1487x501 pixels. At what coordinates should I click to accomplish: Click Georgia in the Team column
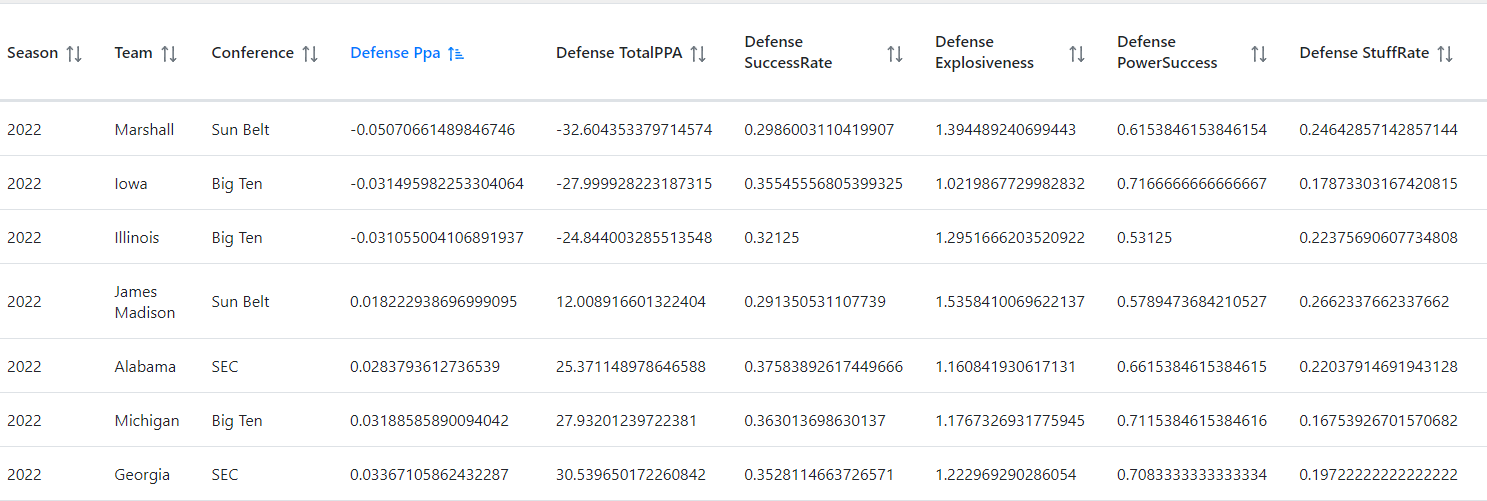pos(142,475)
